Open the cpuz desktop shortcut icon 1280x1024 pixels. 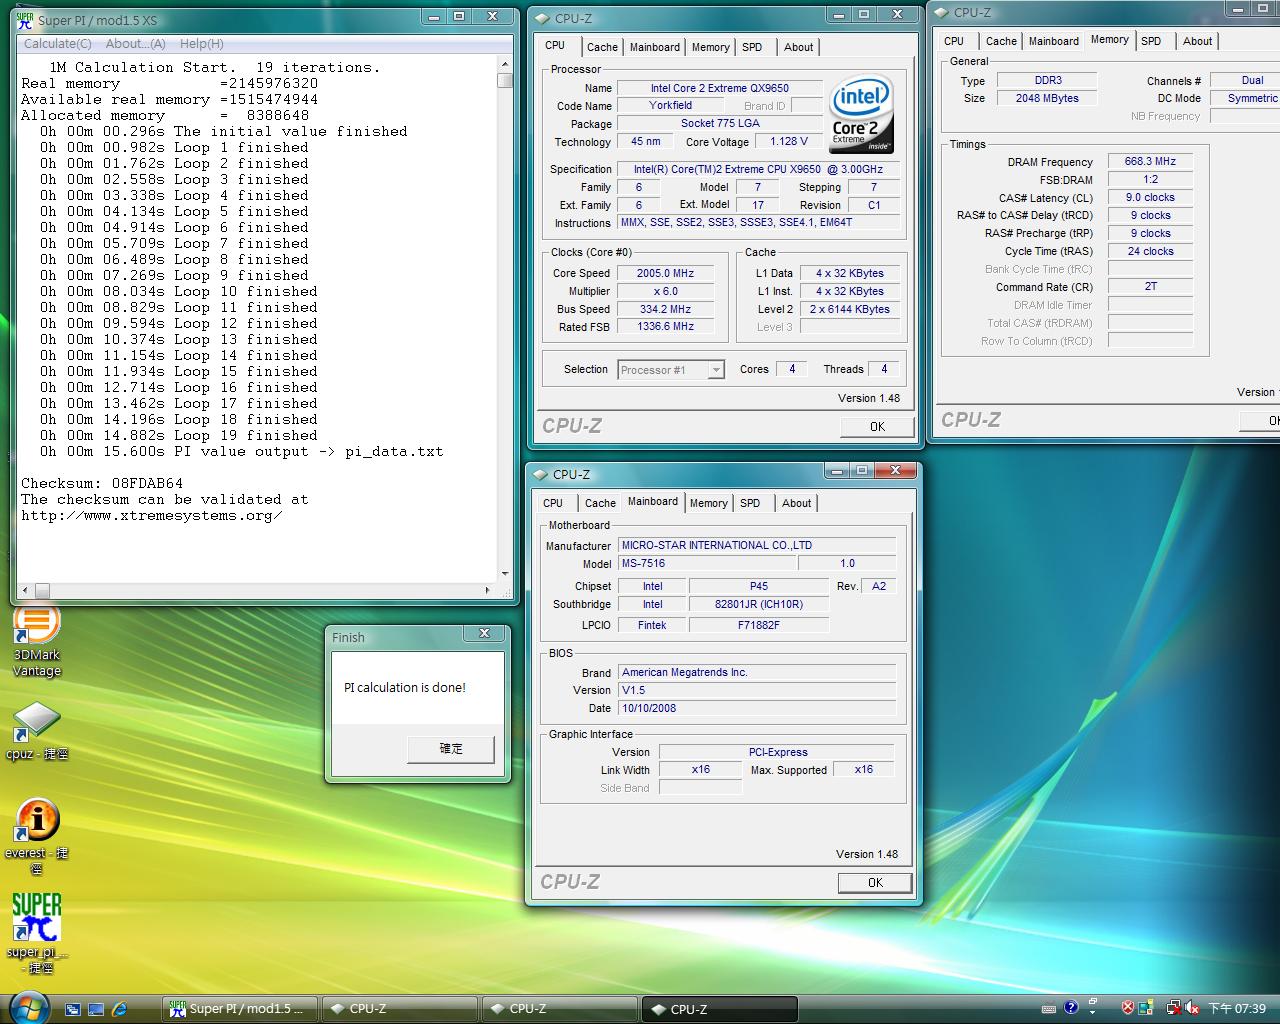(x=36, y=730)
